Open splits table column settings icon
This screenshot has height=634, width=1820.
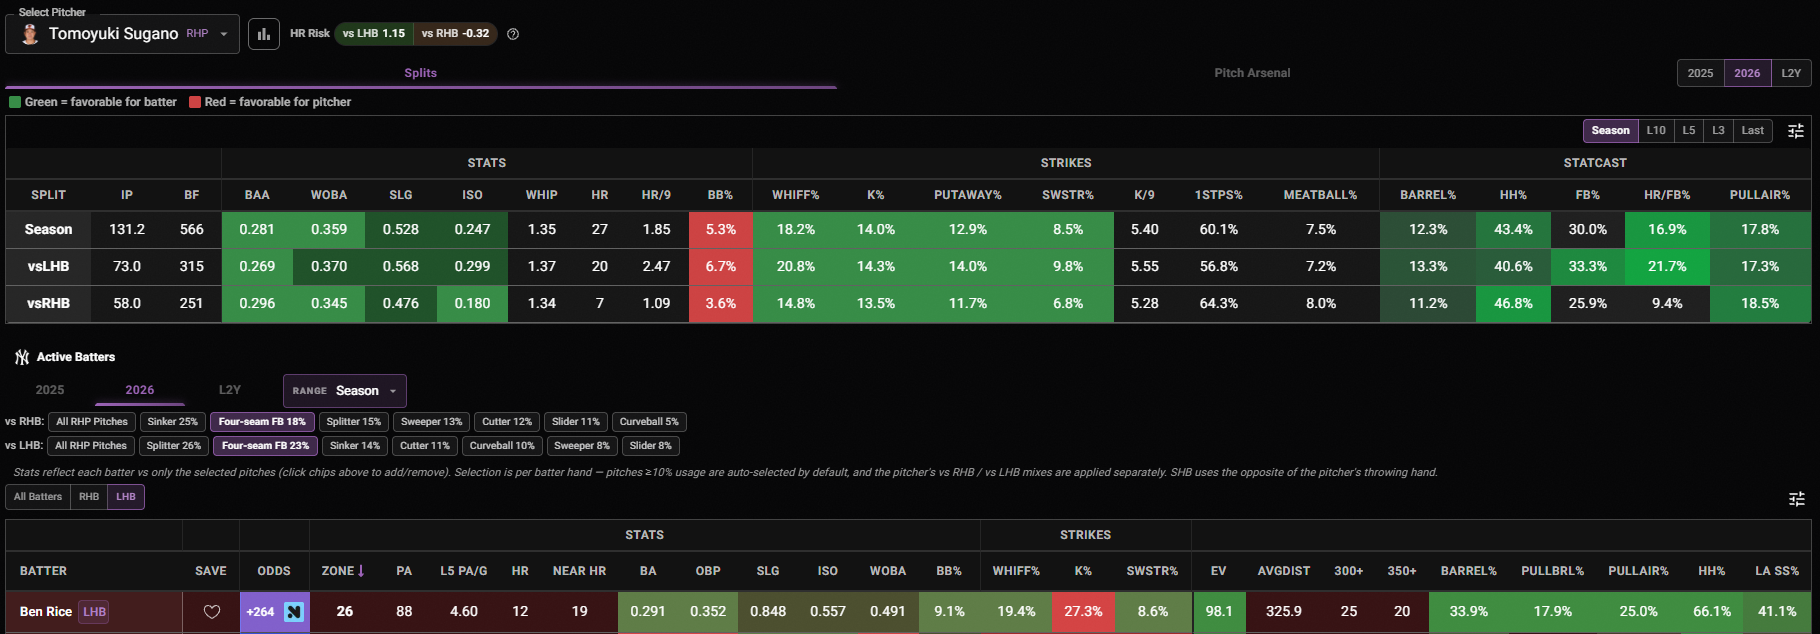[x=1796, y=131]
